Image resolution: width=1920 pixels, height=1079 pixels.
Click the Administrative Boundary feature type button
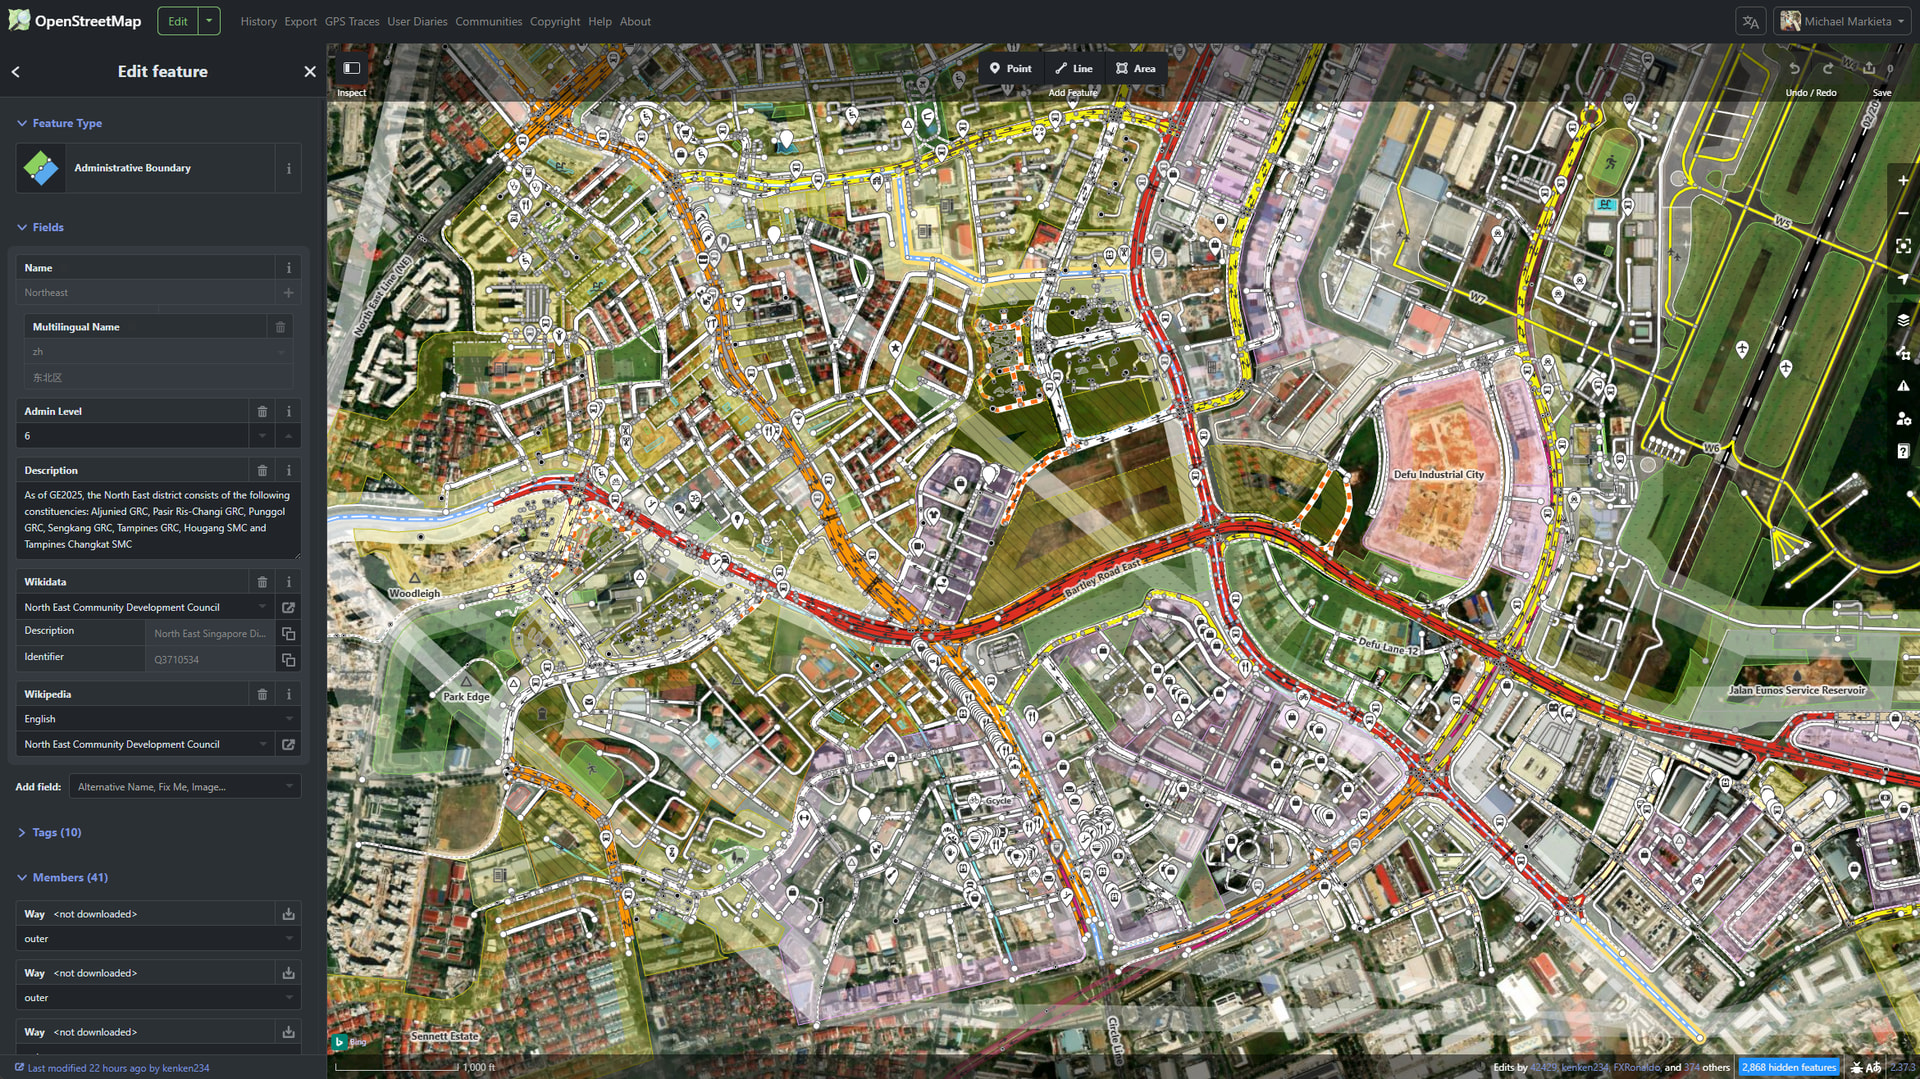tap(145, 168)
